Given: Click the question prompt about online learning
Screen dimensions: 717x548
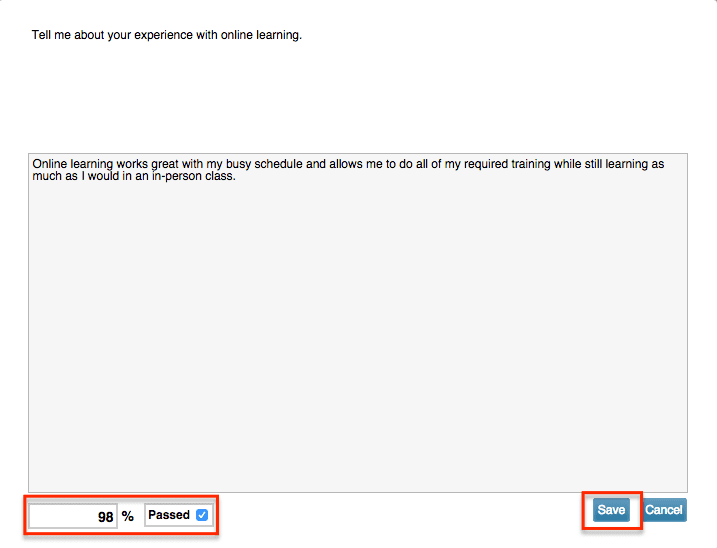Looking at the screenshot, I should (x=166, y=36).
